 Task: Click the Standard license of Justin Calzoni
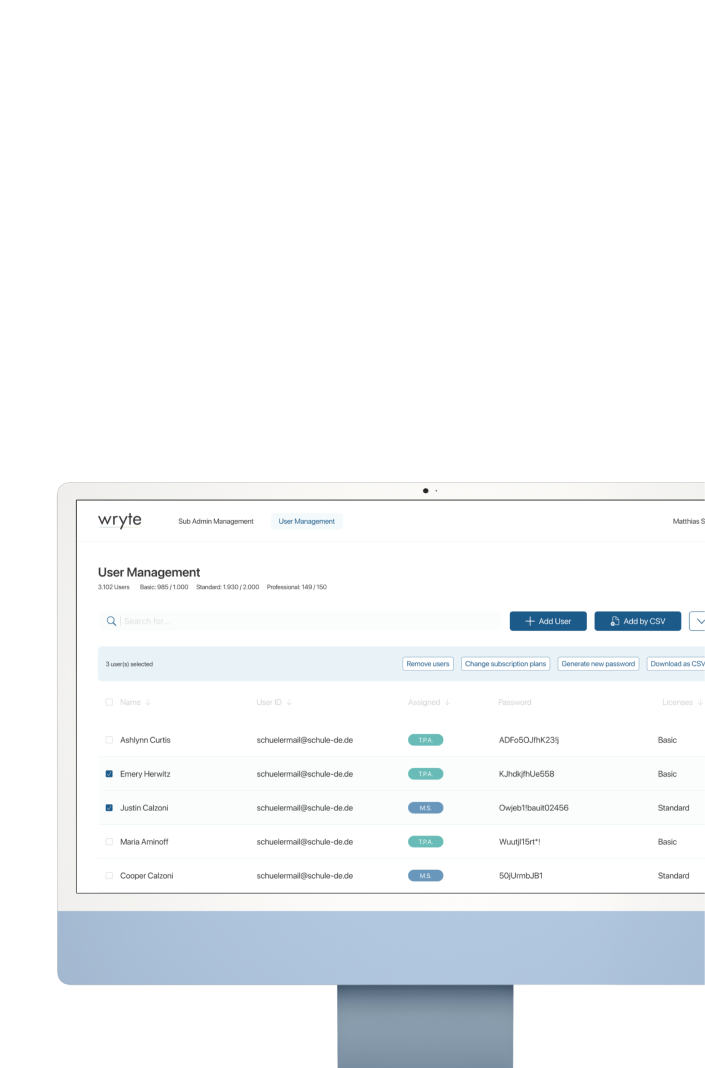[x=673, y=808]
